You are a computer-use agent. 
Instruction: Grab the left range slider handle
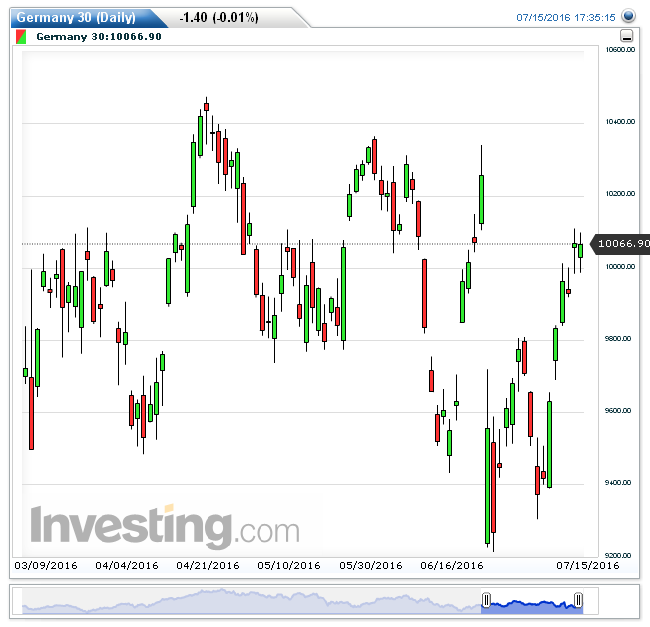tap(486, 600)
